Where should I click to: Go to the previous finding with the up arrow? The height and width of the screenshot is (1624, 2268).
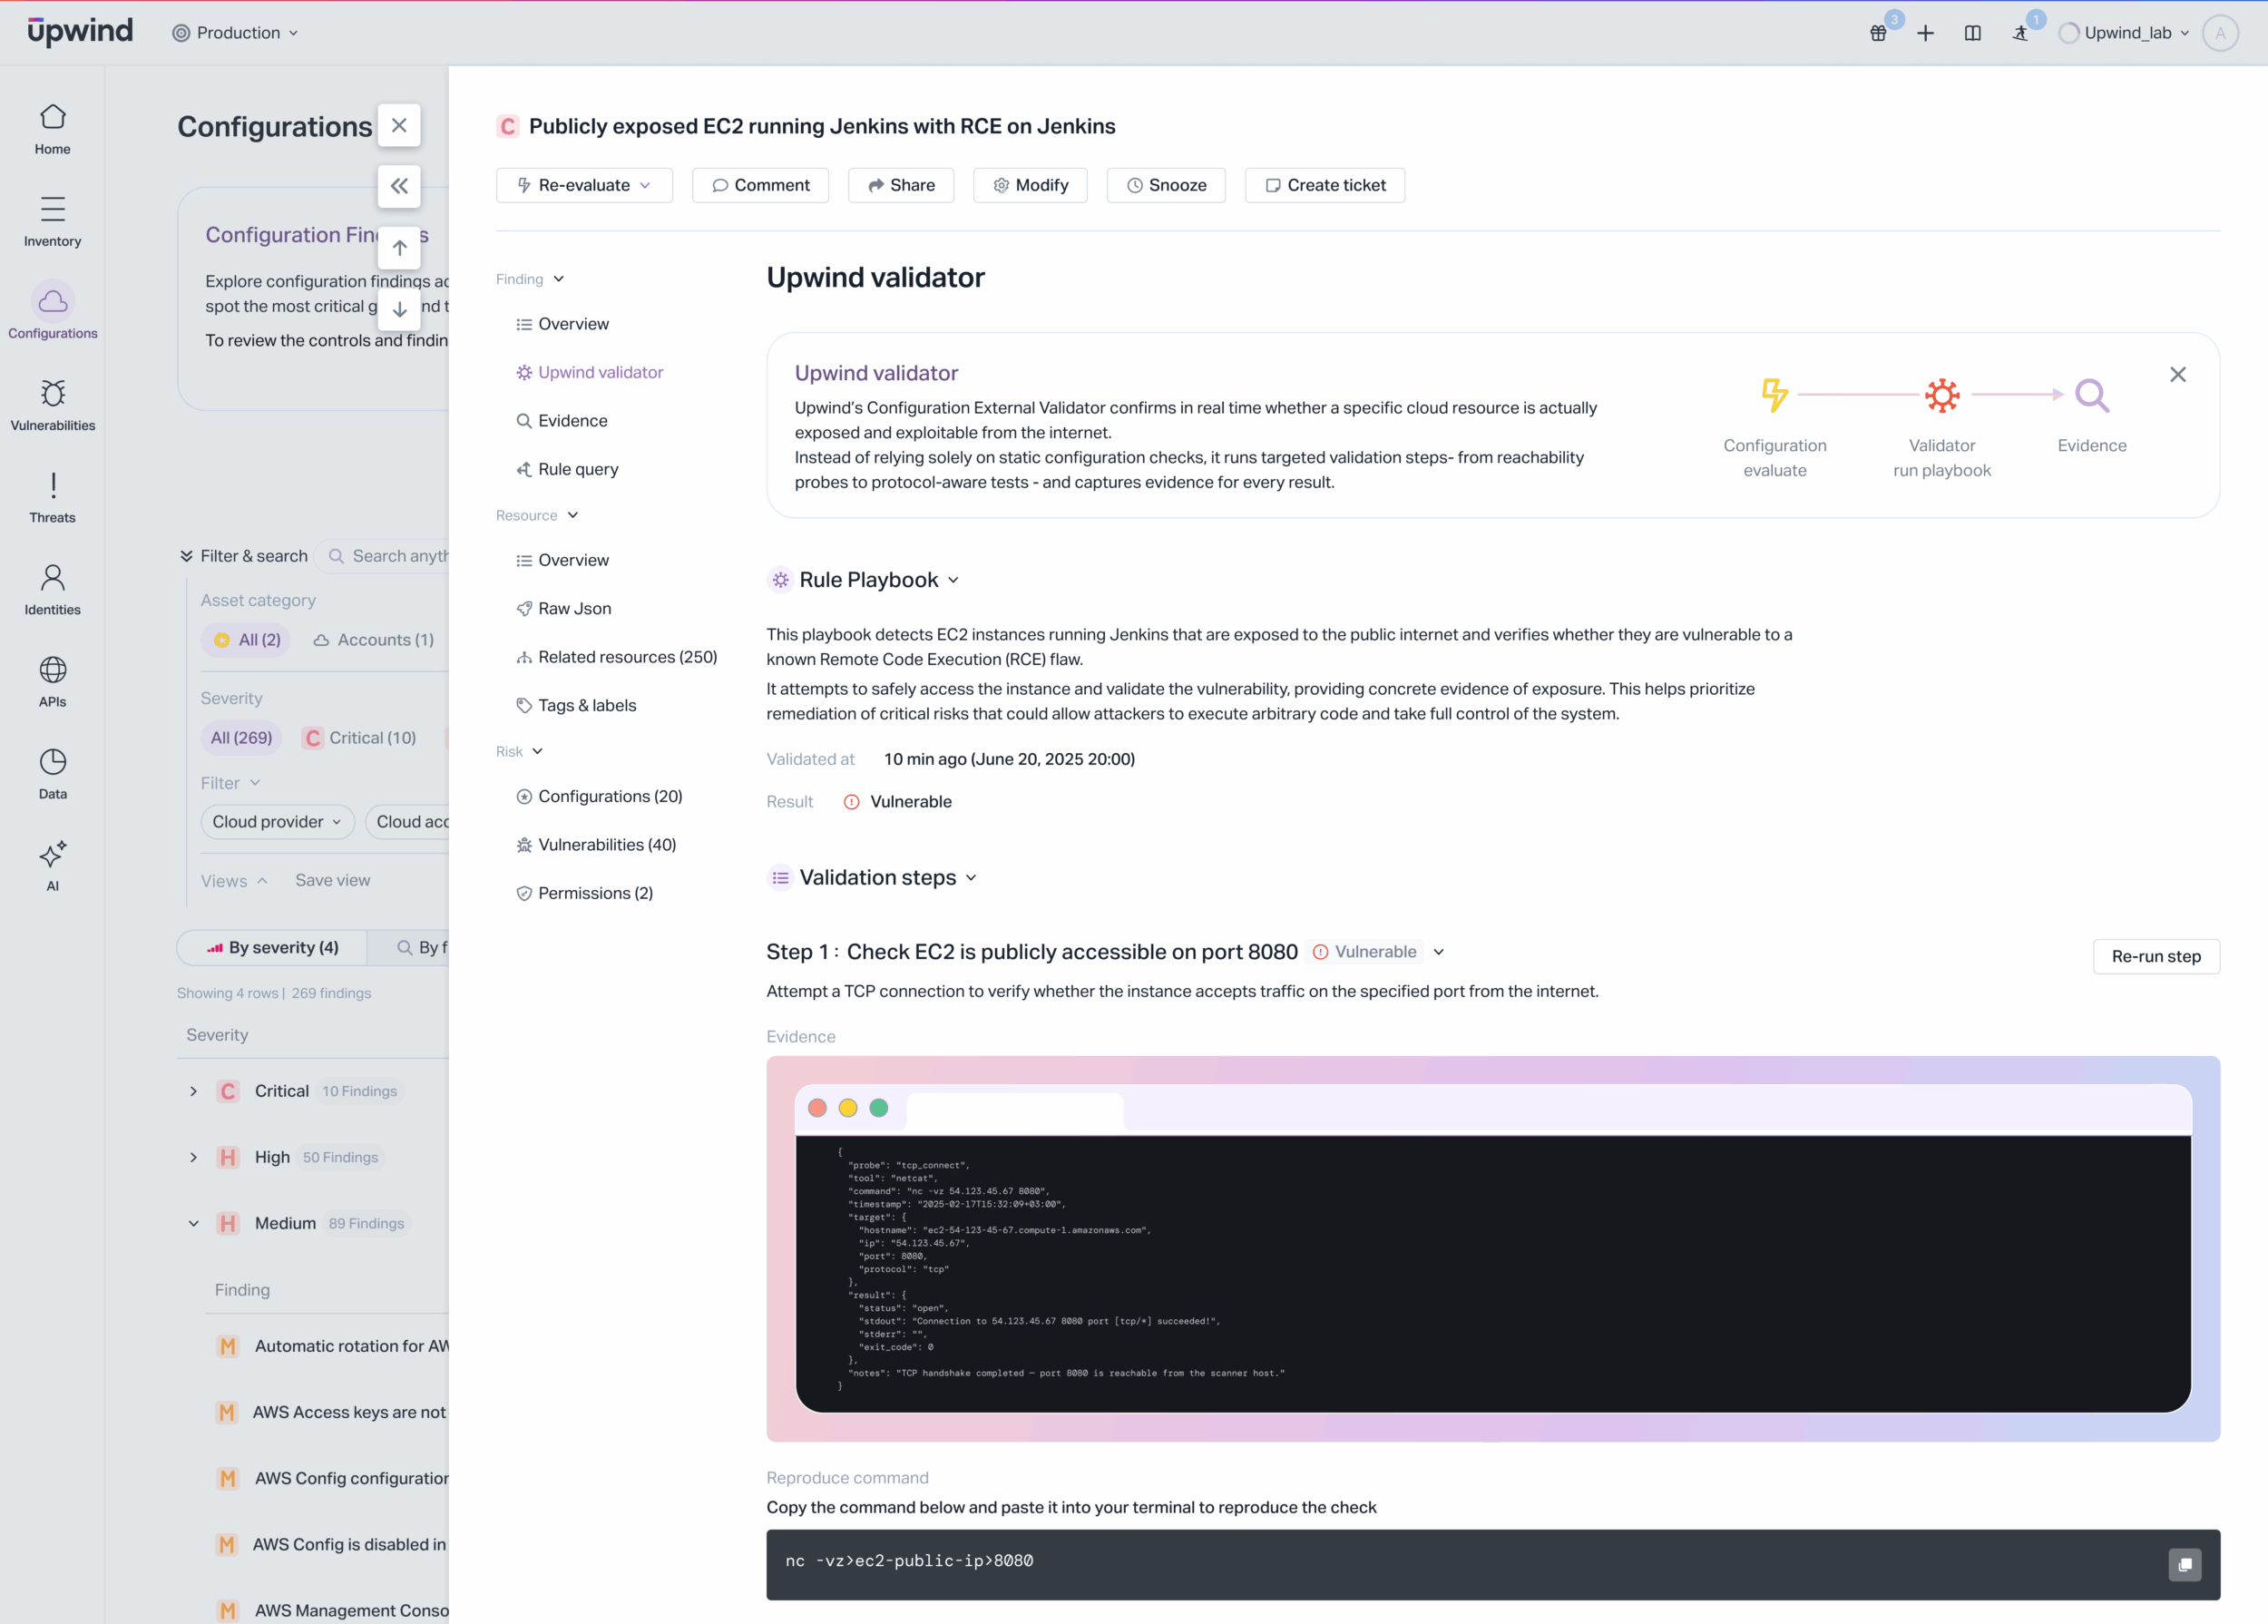click(x=399, y=248)
